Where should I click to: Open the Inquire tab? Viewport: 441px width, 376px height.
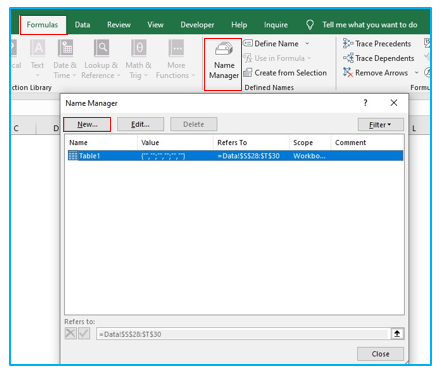pyautogui.click(x=276, y=25)
